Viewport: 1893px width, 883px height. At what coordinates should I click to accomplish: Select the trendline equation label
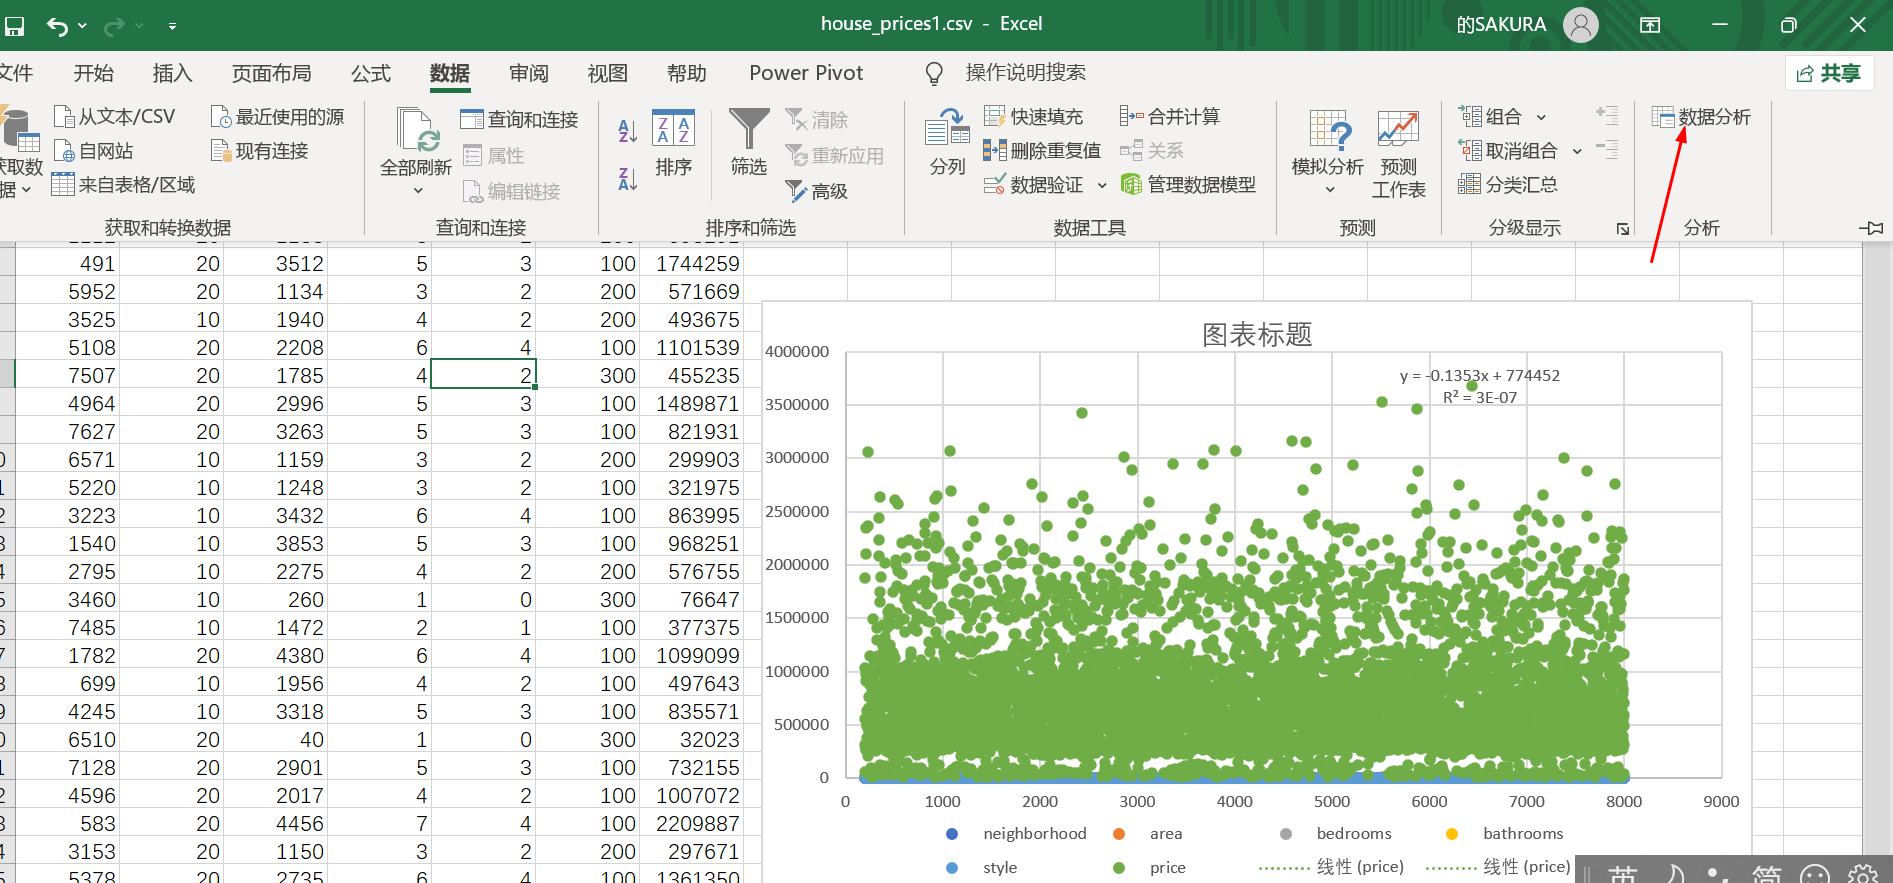point(1480,386)
